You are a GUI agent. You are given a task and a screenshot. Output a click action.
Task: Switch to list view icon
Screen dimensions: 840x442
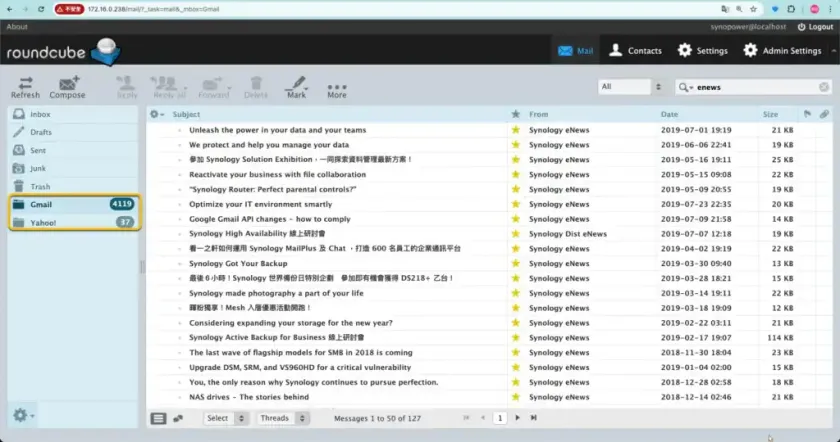pos(158,418)
